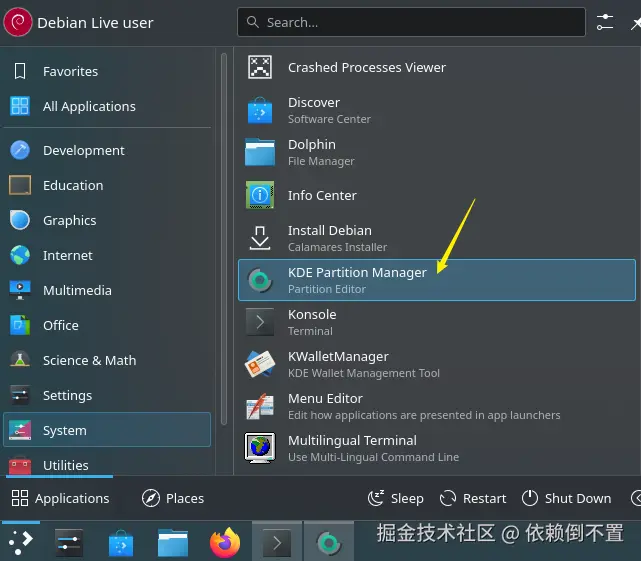
Task: Switch to the Applications tab
Action: [x=60, y=498]
